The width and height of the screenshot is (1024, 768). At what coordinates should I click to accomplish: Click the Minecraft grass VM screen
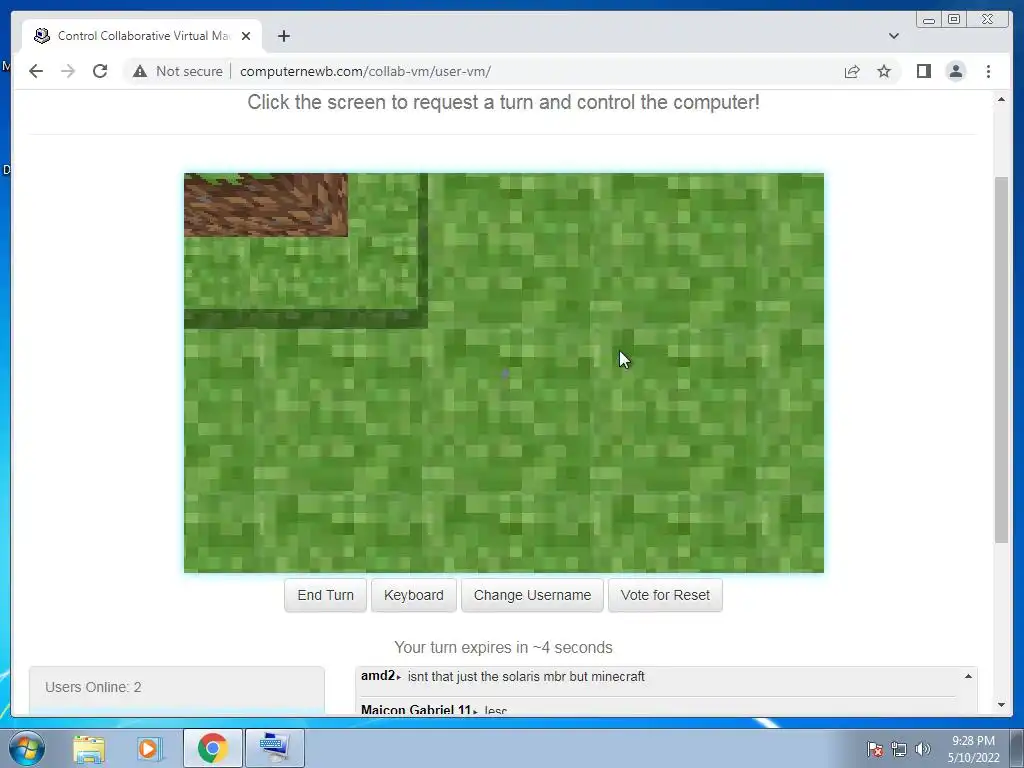pyautogui.click(x=504, y=373)
